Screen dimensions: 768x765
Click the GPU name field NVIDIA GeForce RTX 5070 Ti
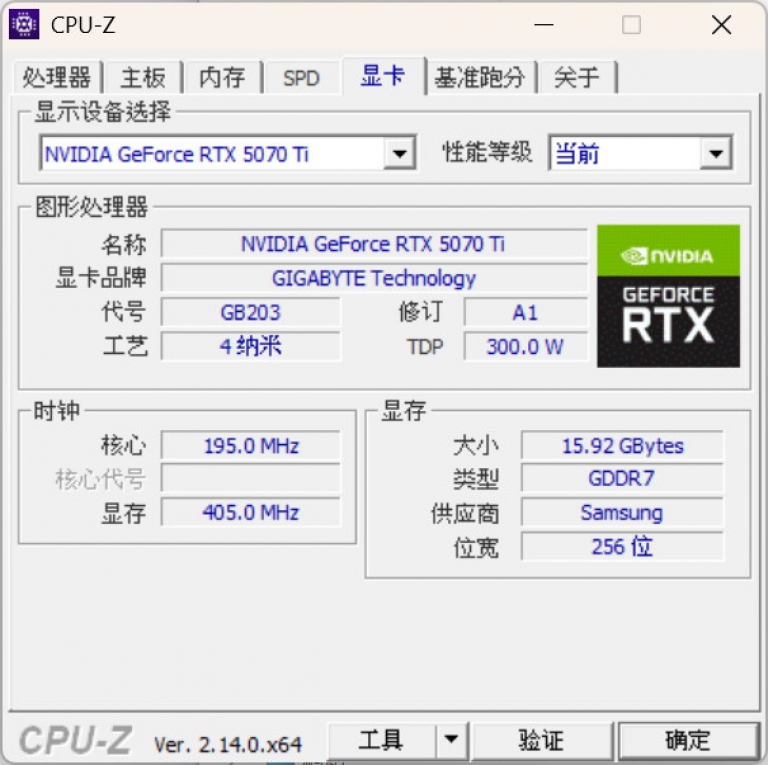point(374,243)
